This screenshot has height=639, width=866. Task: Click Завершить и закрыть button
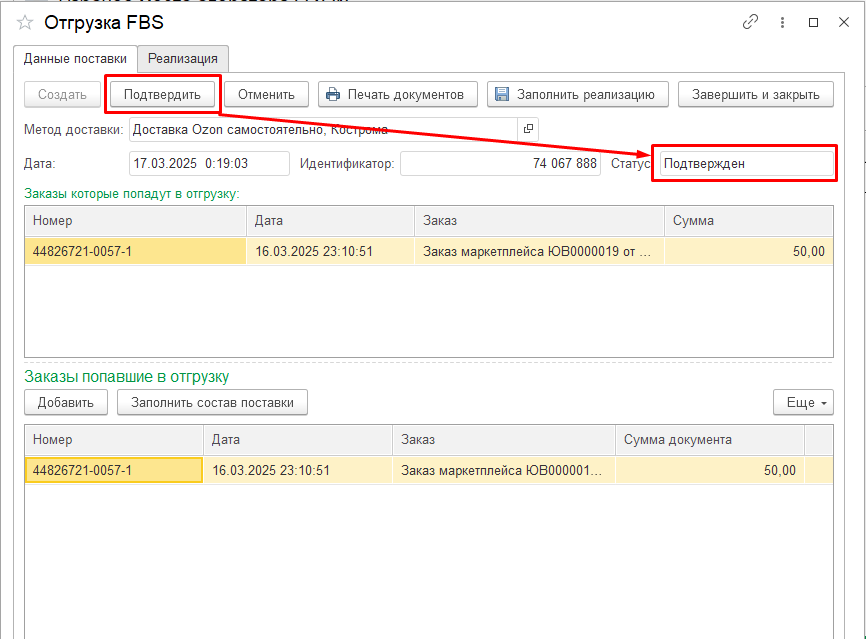click(756, 94)
